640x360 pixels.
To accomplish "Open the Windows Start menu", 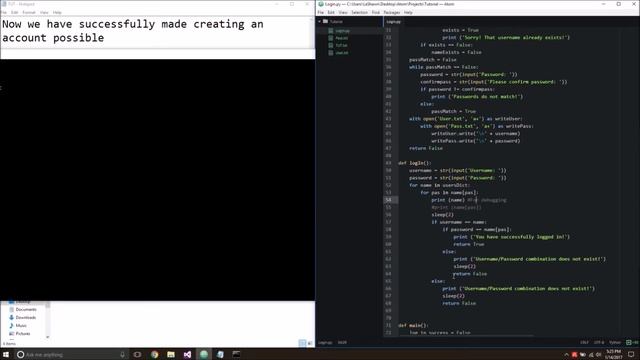I will 6,354.
